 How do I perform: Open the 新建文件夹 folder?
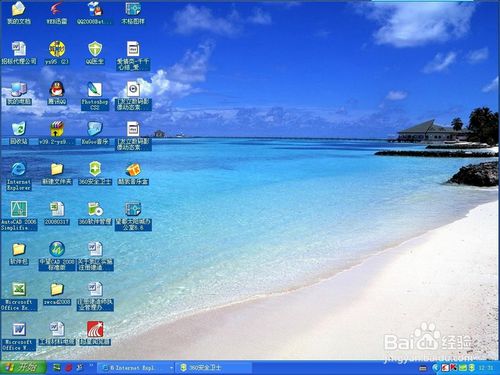(57, 173)
